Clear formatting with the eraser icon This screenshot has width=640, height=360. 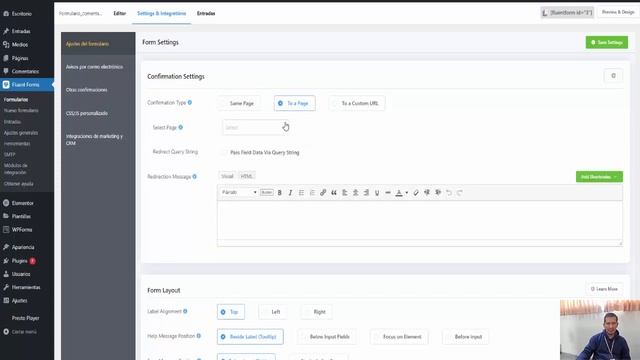coord(416,193)
